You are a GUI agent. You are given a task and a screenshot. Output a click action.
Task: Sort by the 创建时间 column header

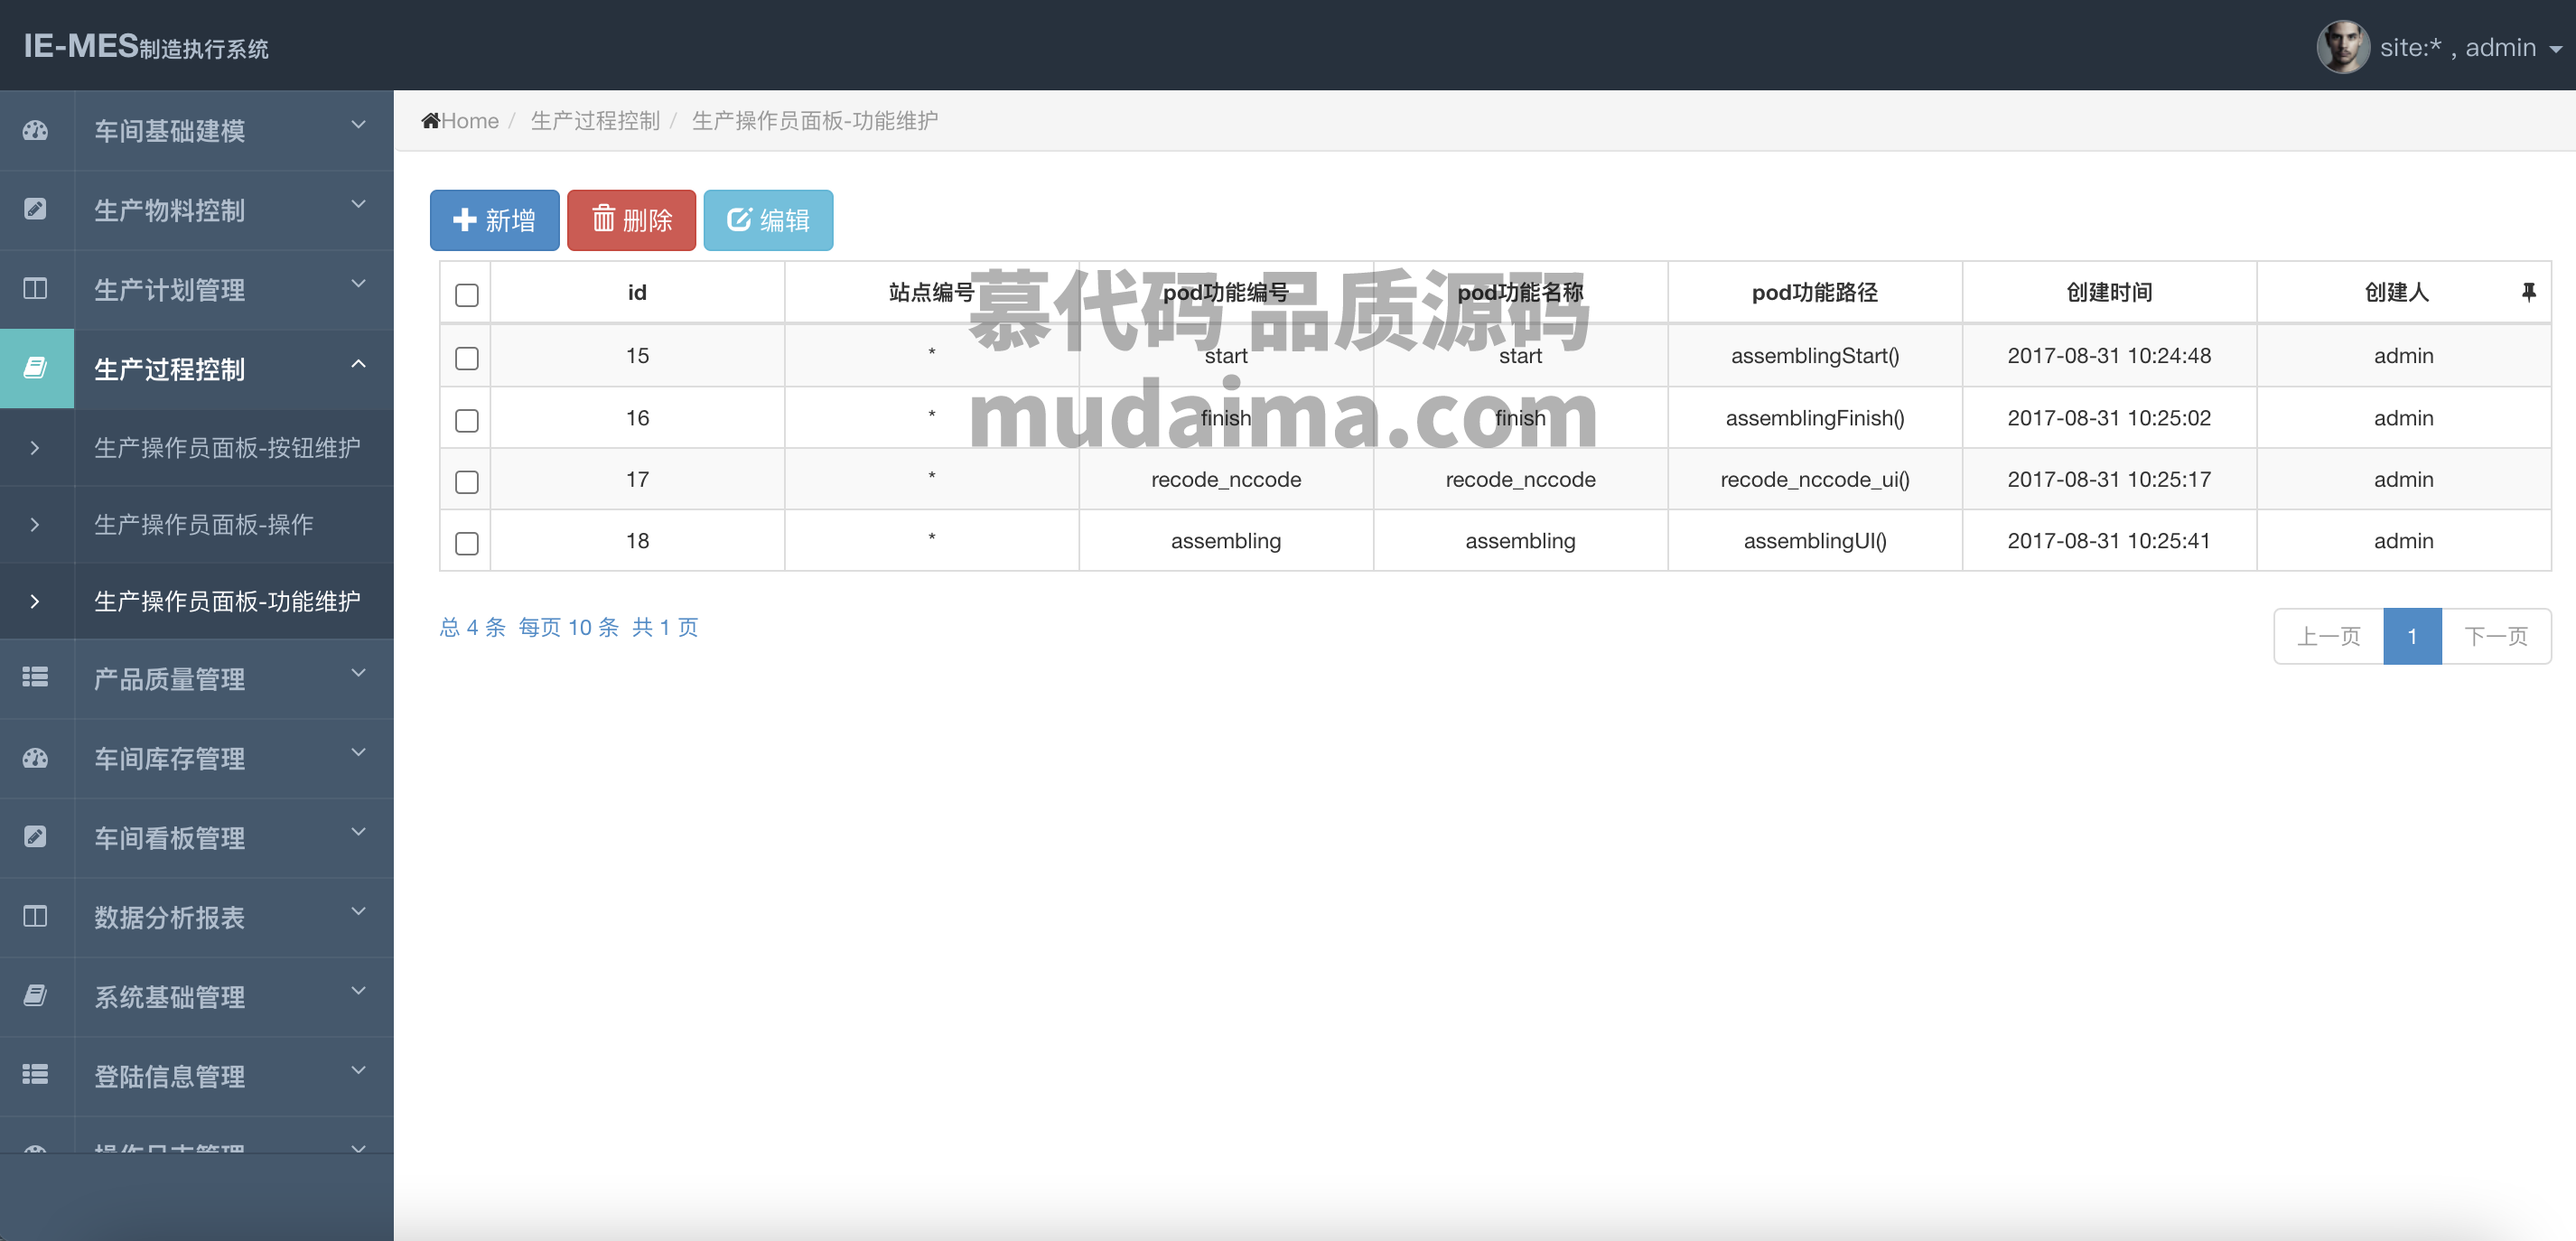(2109, 292)
